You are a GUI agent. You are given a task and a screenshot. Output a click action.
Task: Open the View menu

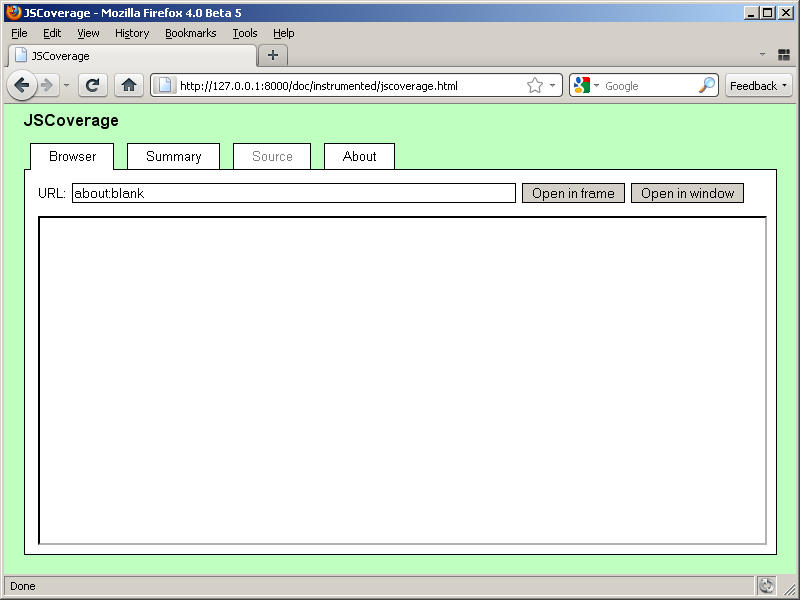pos(88,33)
